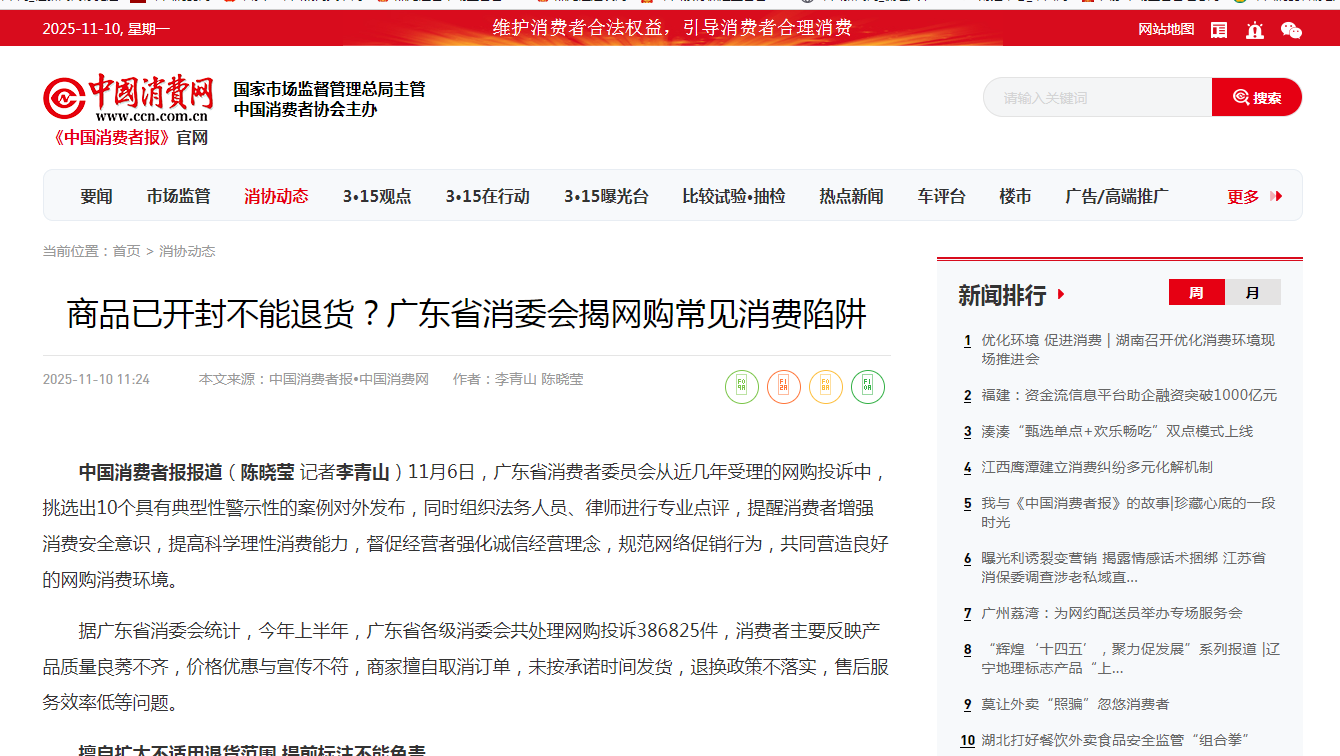Image resolution: width=1340 pixels, height=756 pixels.
Task: Open the 网站地图 link
Action: click(1166, 30)
